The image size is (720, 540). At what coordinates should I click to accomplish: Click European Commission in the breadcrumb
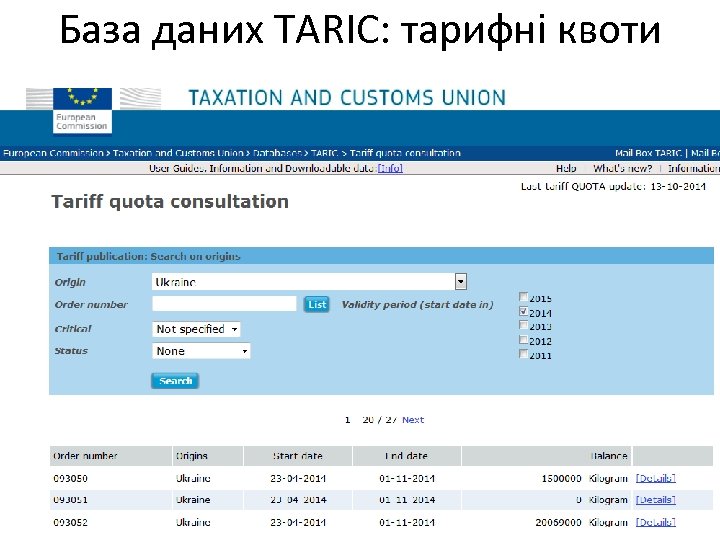(53, 153)
